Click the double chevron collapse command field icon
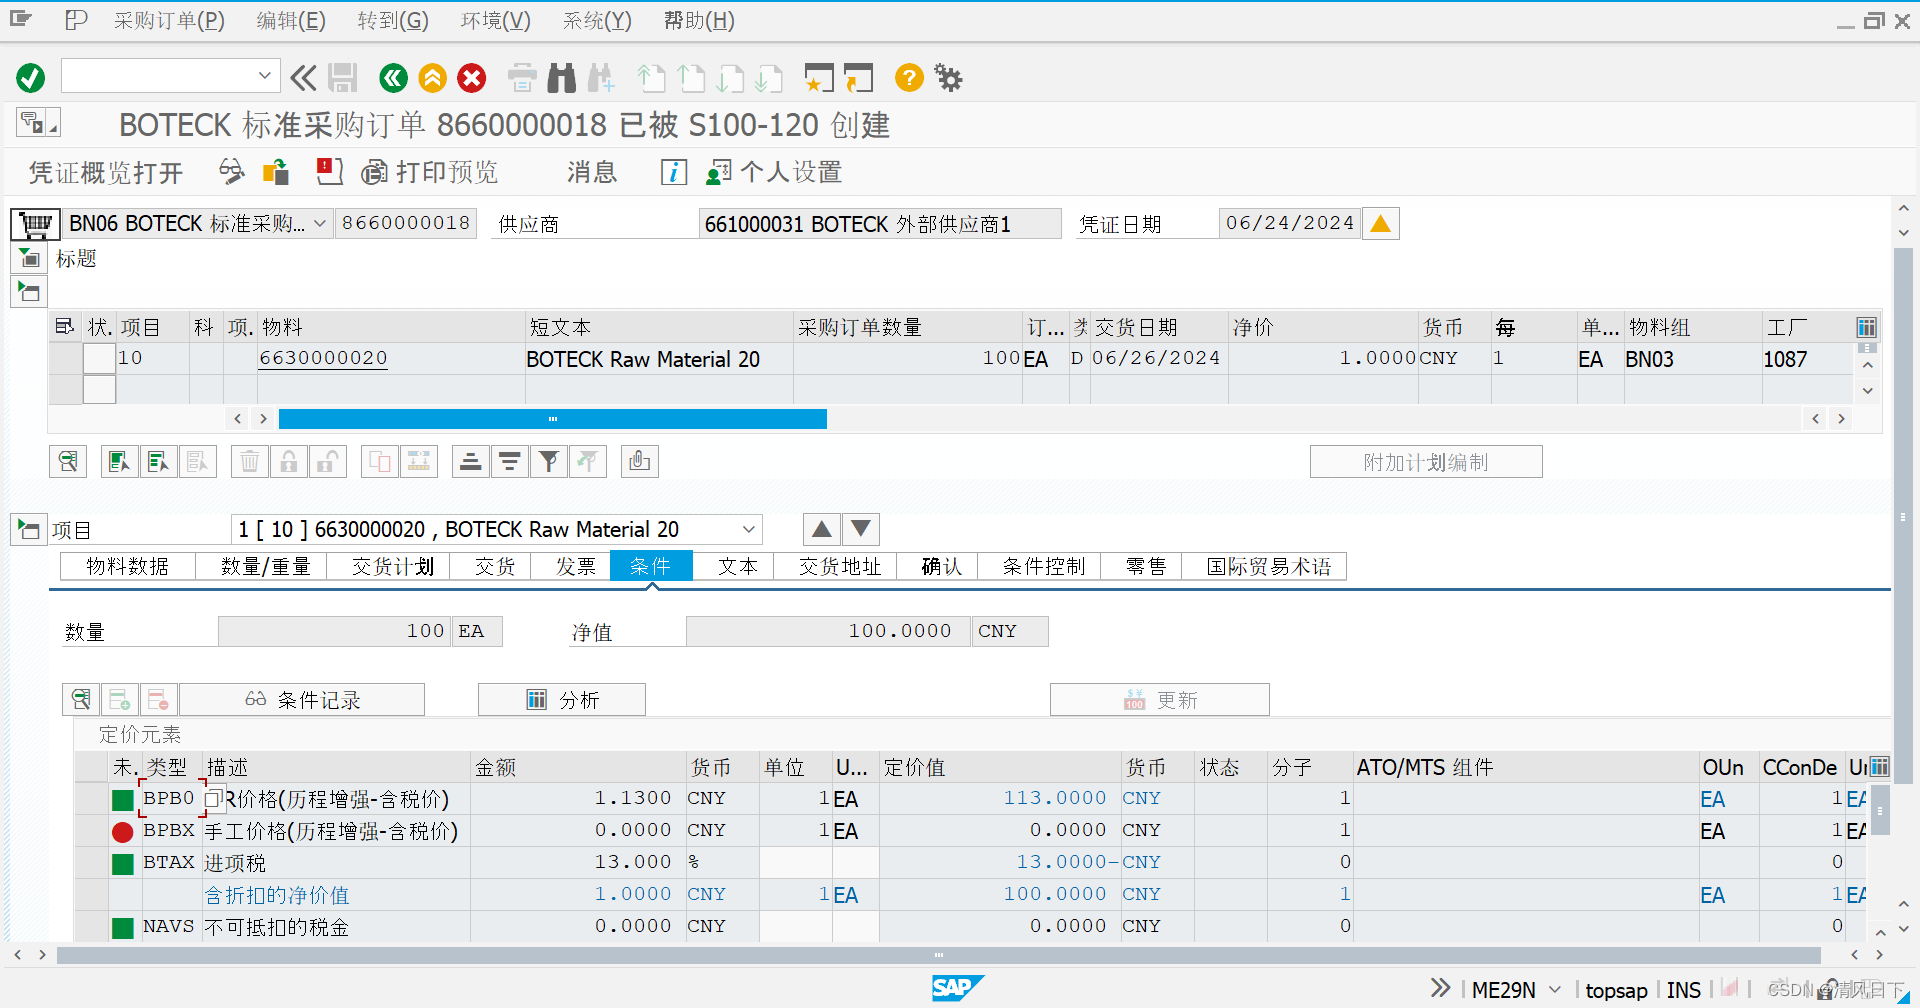Viewport: 1920px width, 1008px height. coord(303,78)
